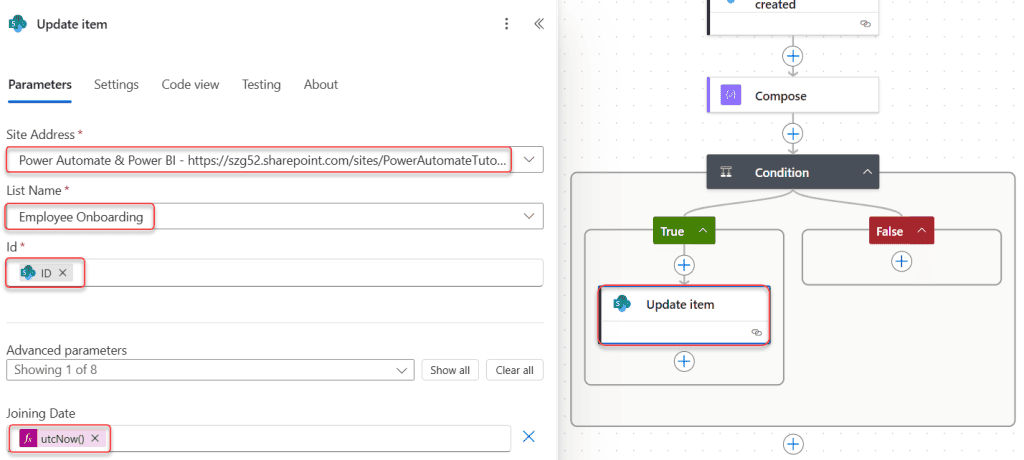
Task: Delete the Joining Date parameter with blue X
Action: (529, 436)
